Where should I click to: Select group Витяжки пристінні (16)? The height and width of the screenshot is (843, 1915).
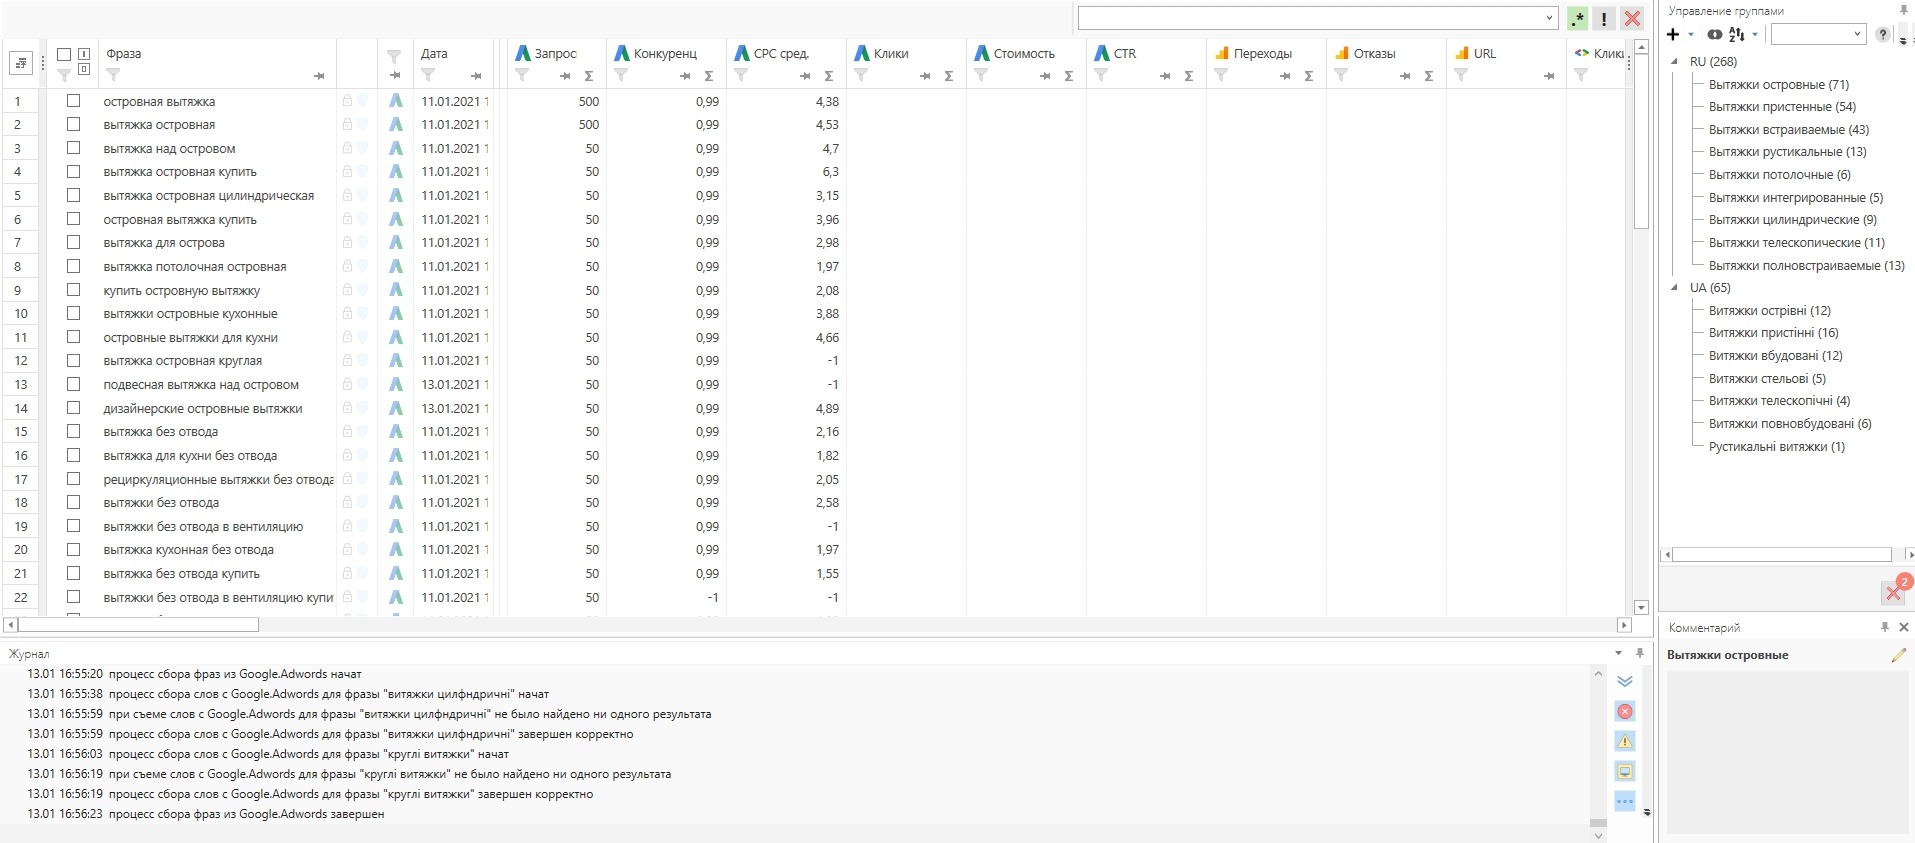coord(1774,332)
